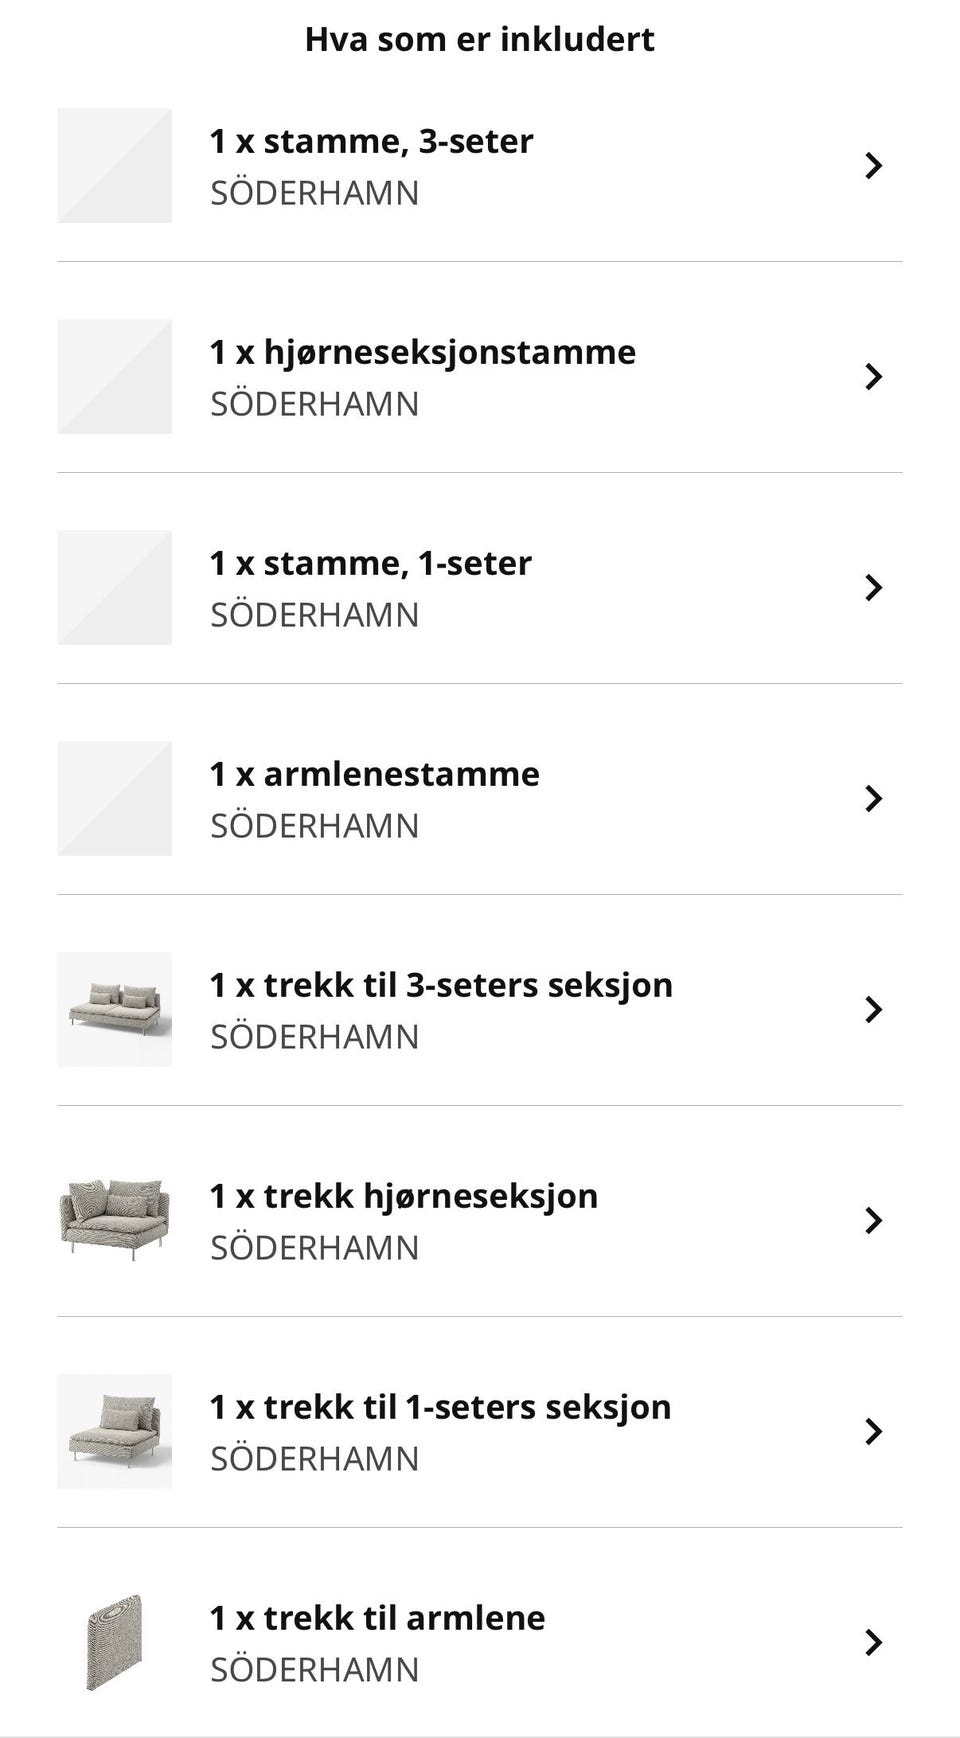Click the placeholder image for stamme, 3-seter
The height and width of the screenshot is (1738, 960).
[114, 166]
